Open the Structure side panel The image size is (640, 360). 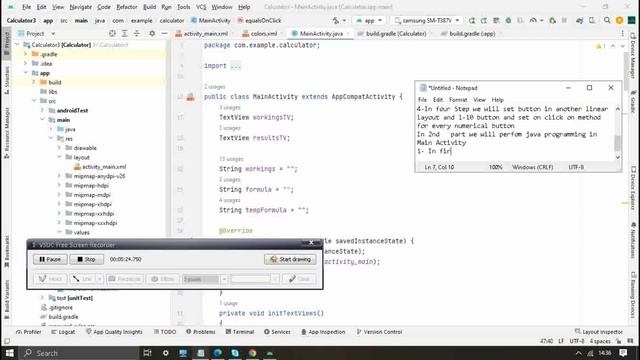(7, 80)
